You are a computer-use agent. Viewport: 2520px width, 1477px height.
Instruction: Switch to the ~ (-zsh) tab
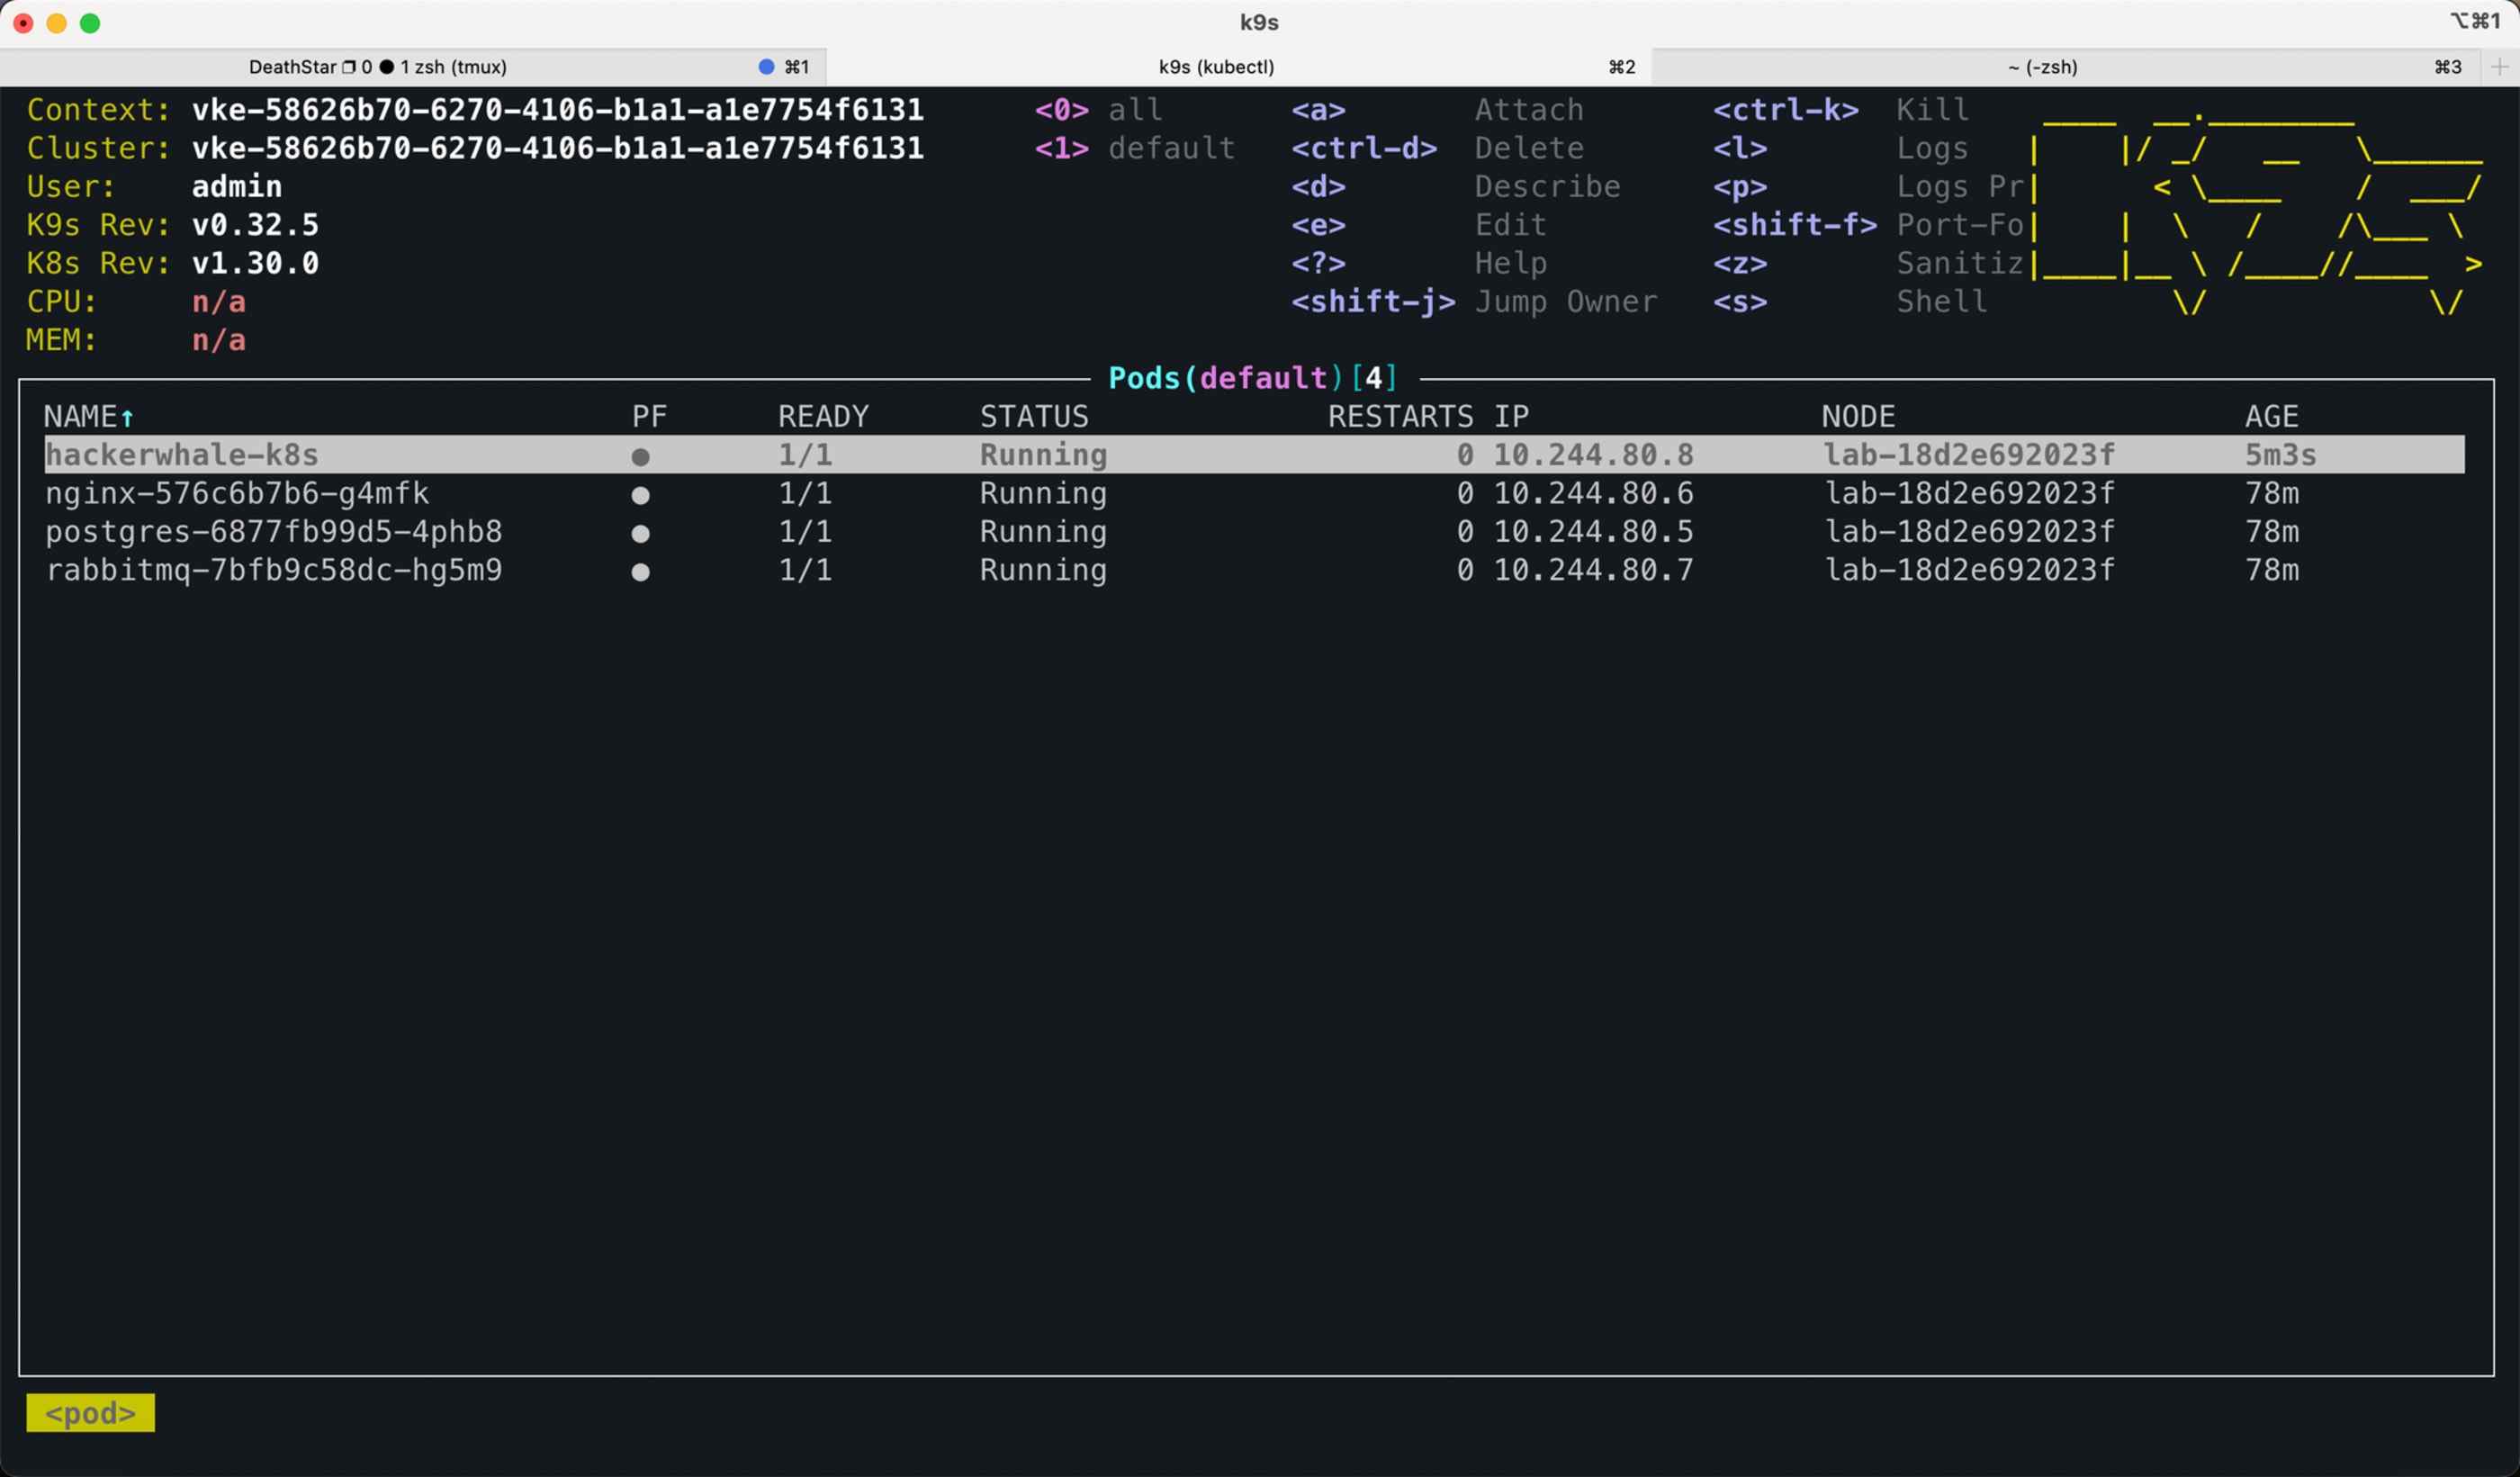2042,67
